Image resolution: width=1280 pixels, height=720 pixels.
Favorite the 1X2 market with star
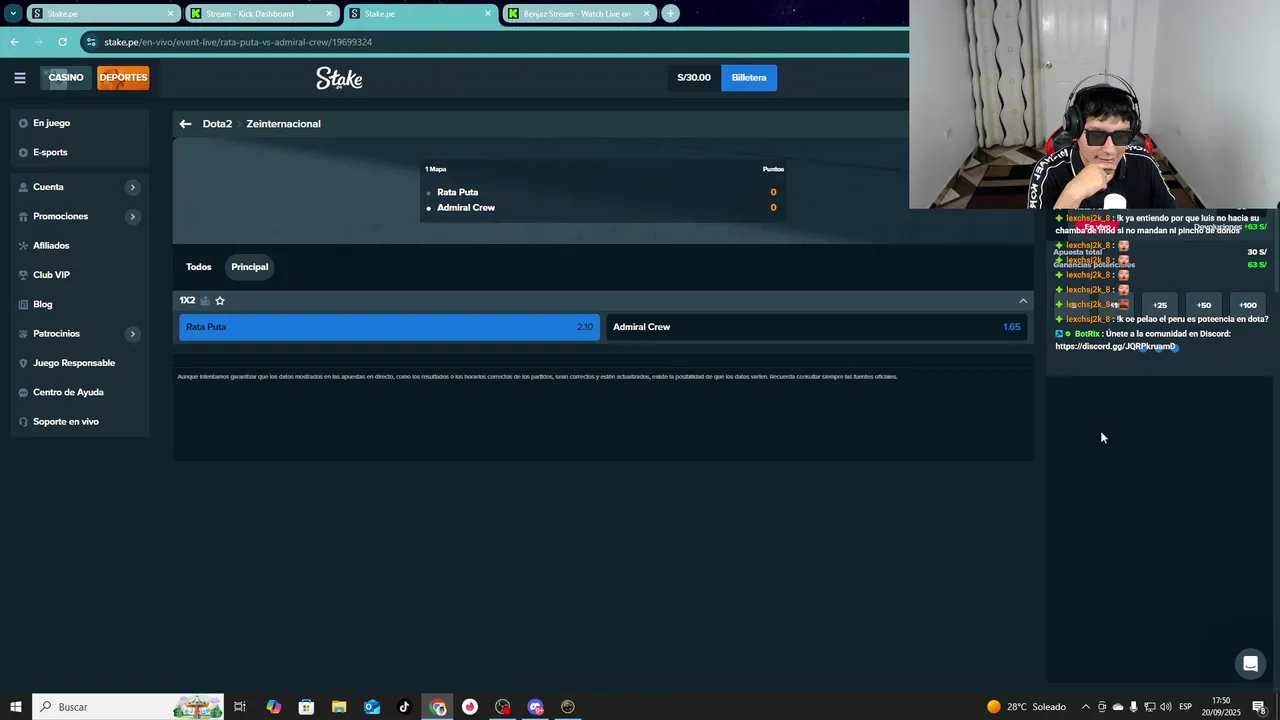(220, 301)
